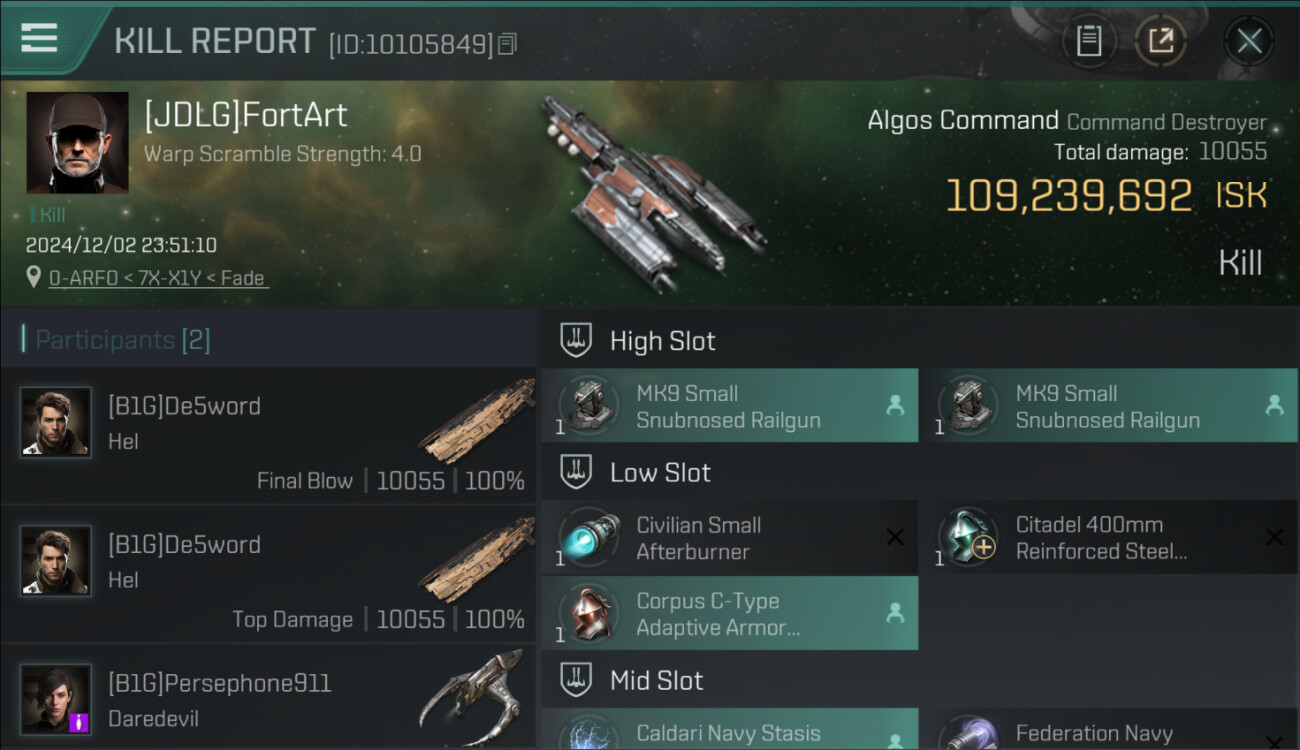Open Caldari Navy Stasis module entry

point(729,729)
